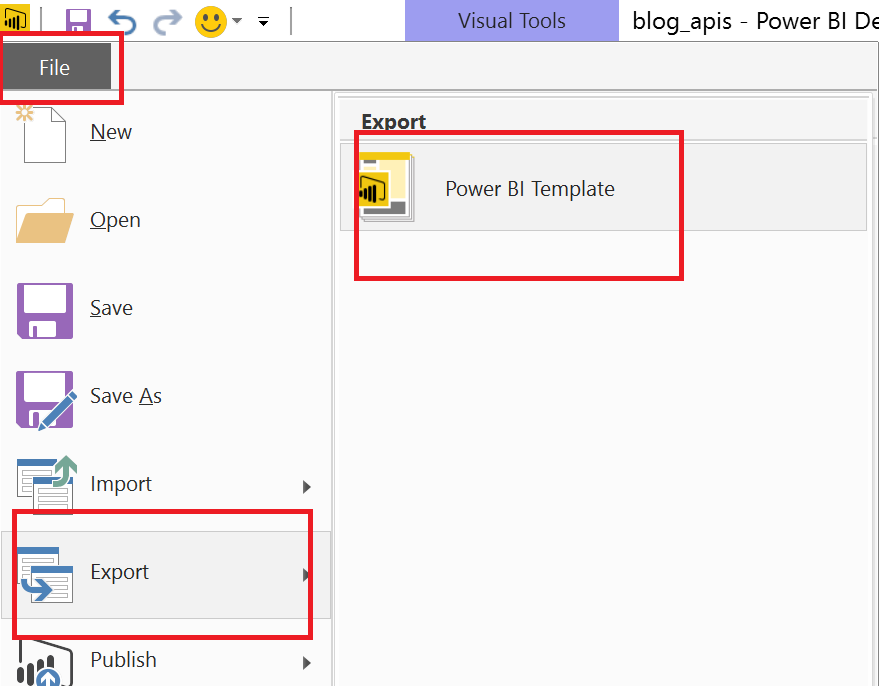
Task: Open the Visual Tools tab
Action: 511,21
